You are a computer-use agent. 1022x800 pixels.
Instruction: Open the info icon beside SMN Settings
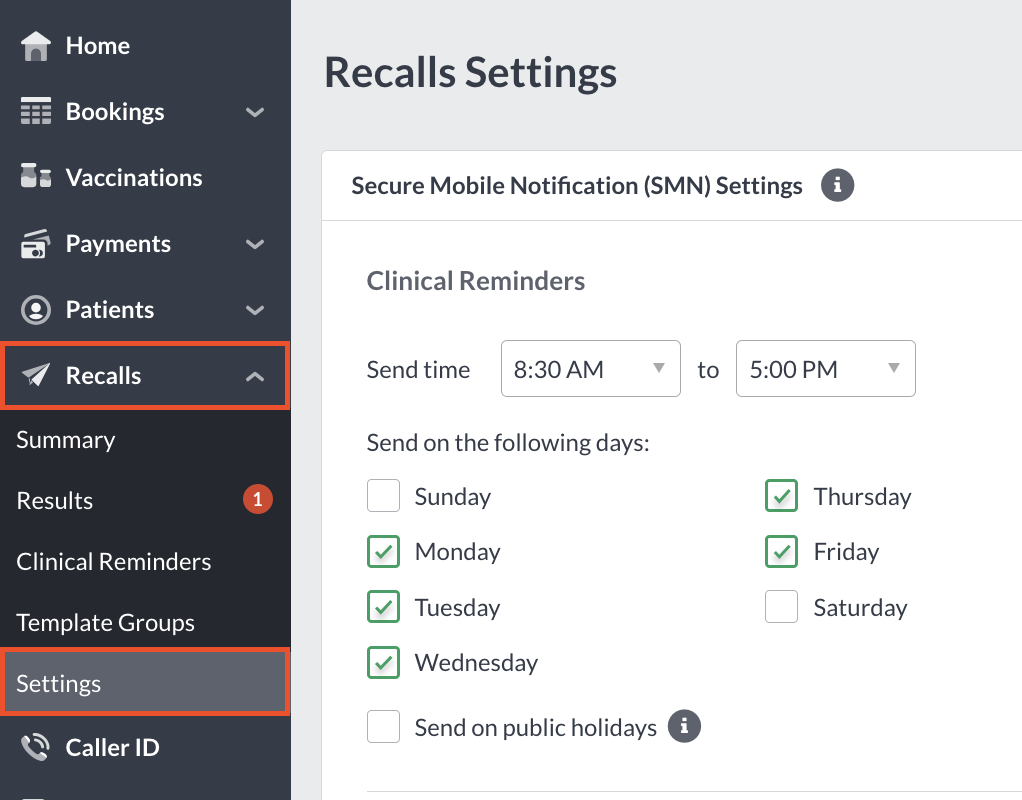(x=838, y=185)
